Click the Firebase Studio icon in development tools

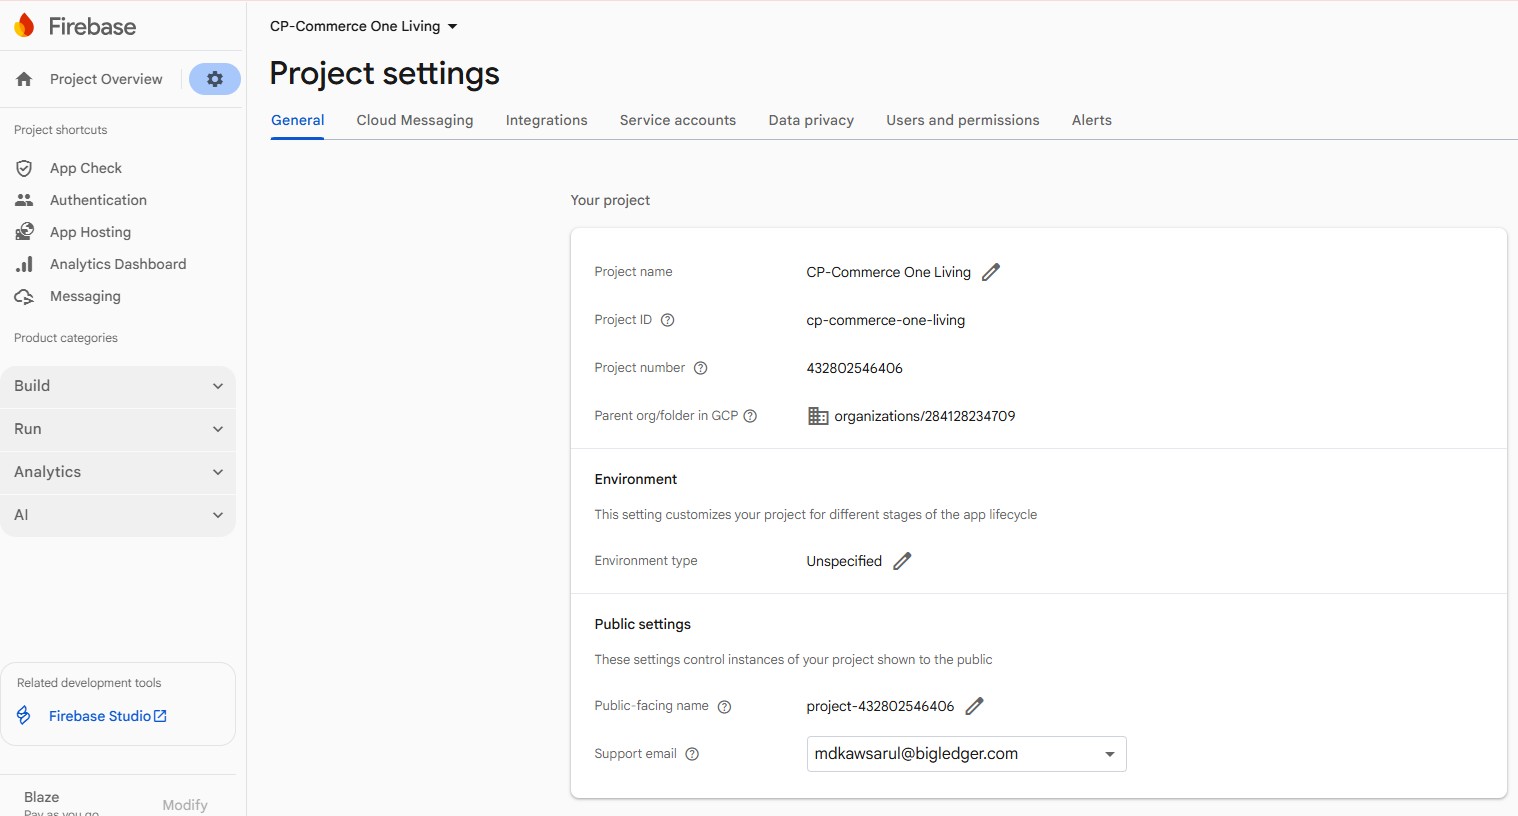(x=24, y=716)
